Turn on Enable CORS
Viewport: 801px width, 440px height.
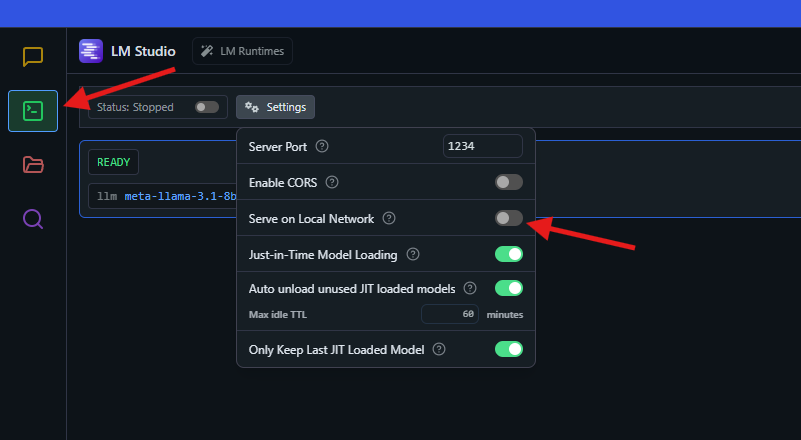(x=509, y=182)
